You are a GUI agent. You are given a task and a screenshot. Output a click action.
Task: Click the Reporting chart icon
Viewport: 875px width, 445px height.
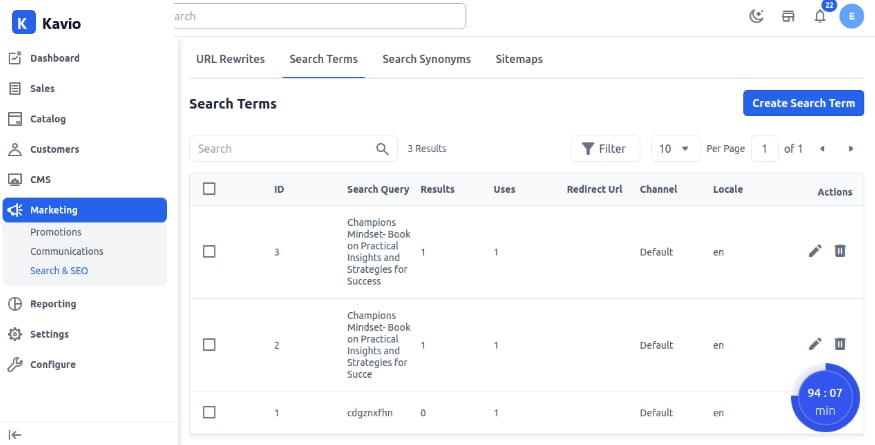click(x=15, y=304)
